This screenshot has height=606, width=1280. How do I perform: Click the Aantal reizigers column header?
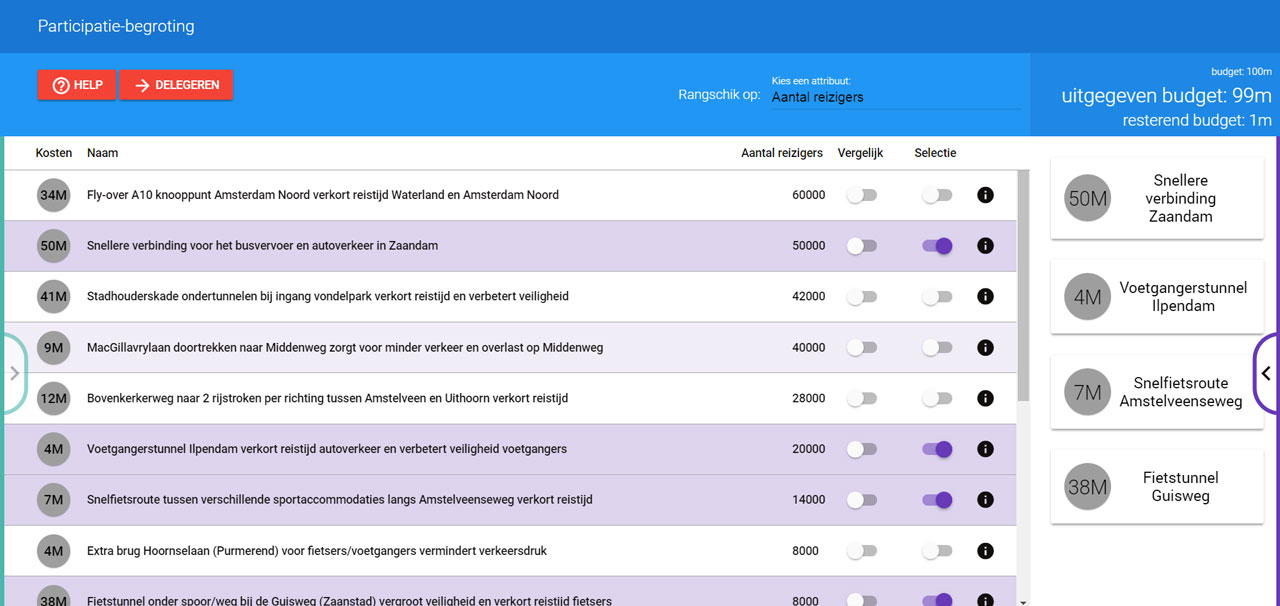pyautogui.click(x=781, y=153)
